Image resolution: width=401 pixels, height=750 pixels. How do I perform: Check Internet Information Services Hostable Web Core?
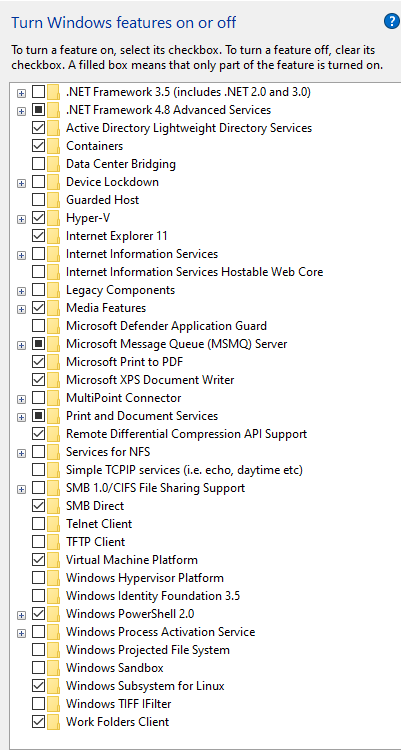tap(39, 272)
